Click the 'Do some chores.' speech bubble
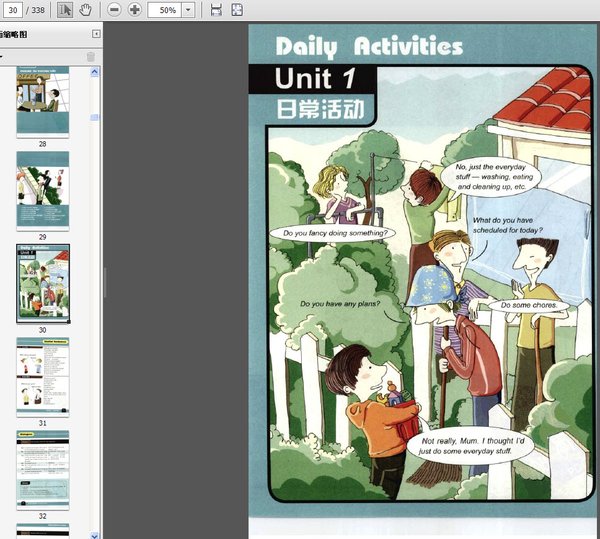This screenshot has width=600, height=539. [529, 305]
